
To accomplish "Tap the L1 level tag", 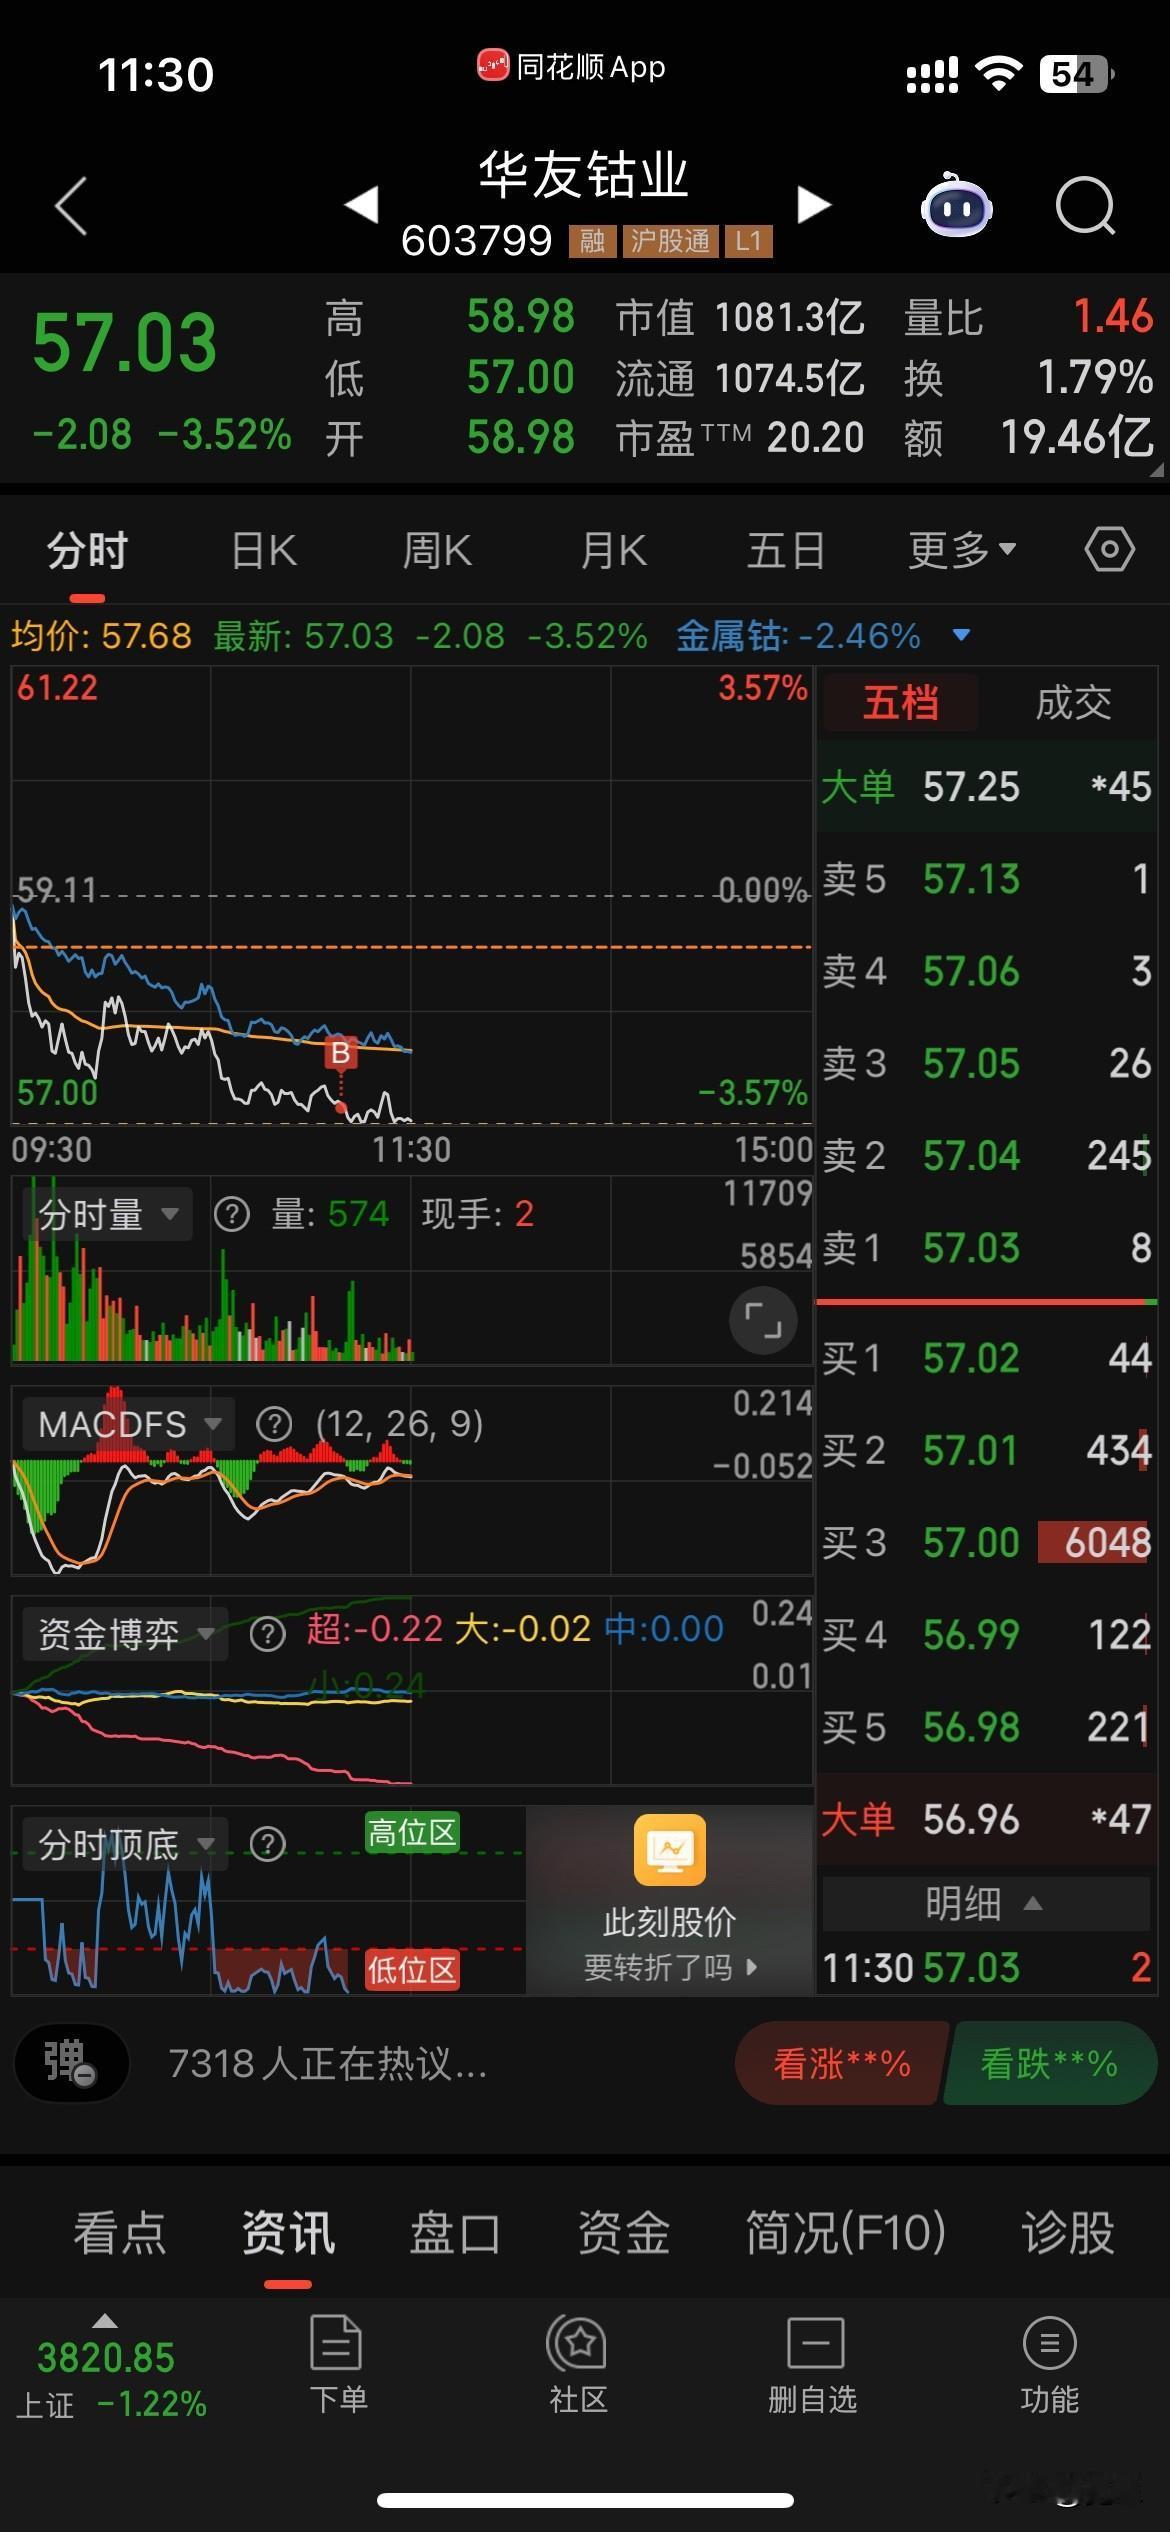I will tap(748, 241).
